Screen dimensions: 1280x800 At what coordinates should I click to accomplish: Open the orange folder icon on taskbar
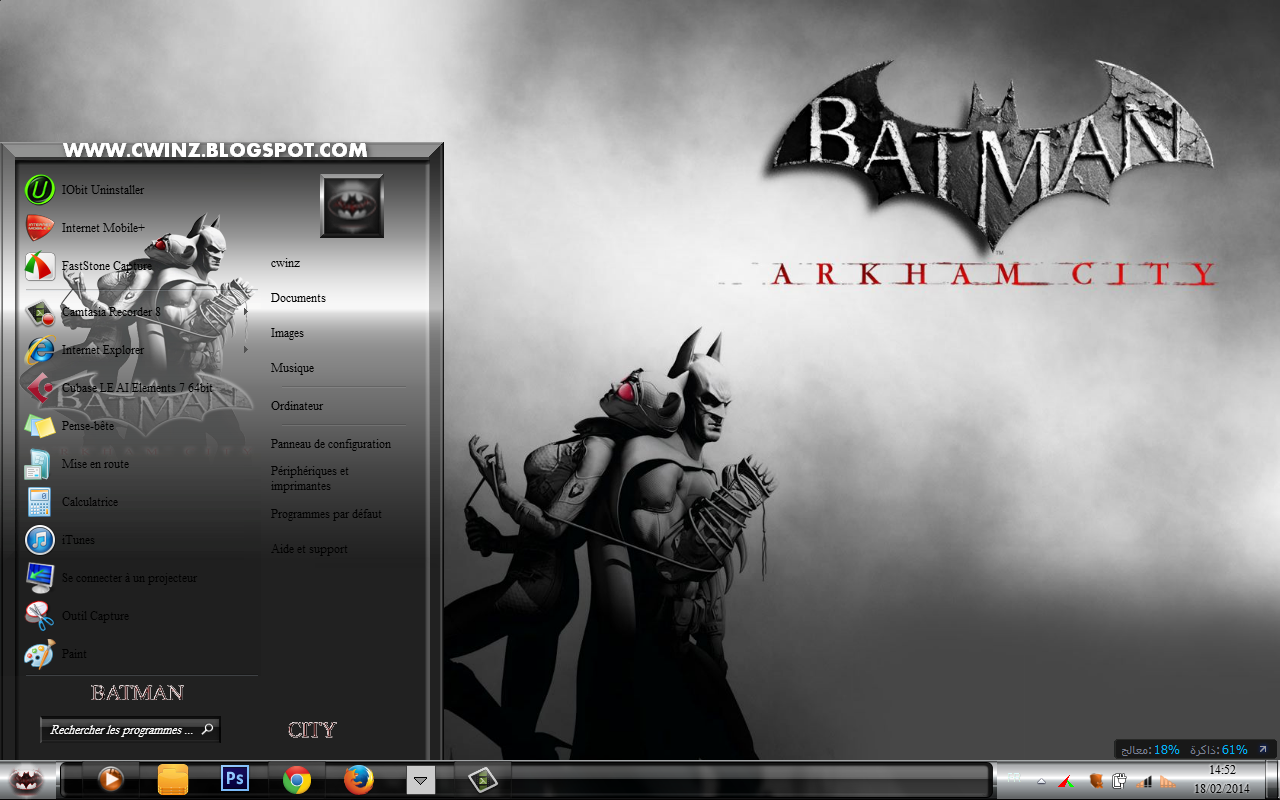(x=173, y=779)
